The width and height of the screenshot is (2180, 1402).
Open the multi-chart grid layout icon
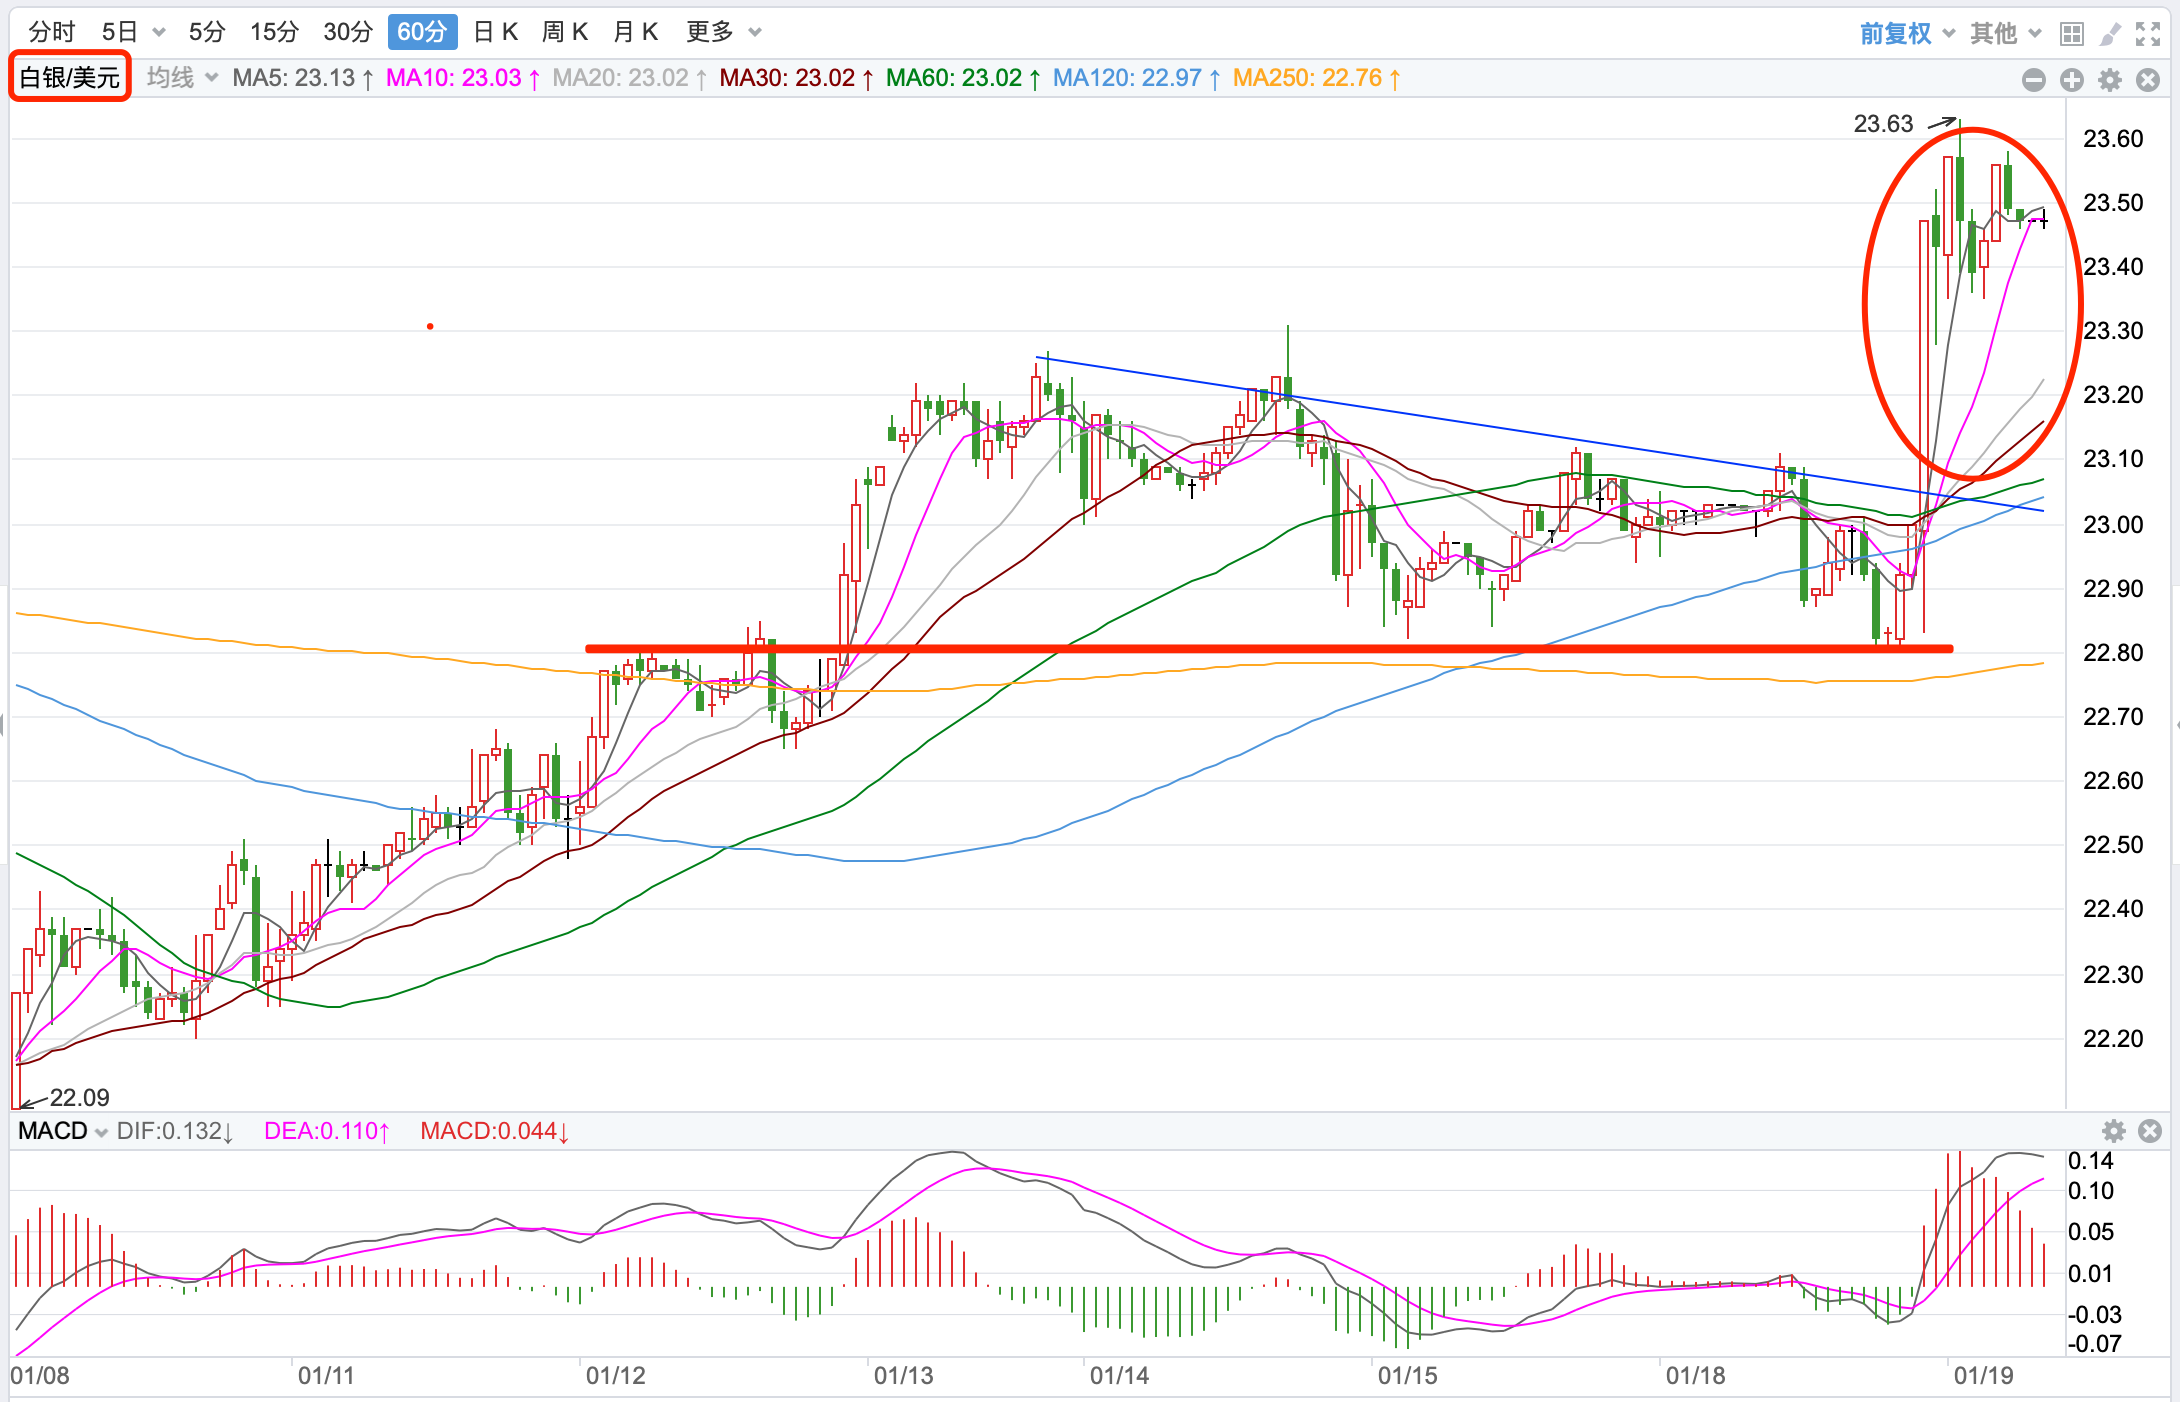[x=2072, y=35]
